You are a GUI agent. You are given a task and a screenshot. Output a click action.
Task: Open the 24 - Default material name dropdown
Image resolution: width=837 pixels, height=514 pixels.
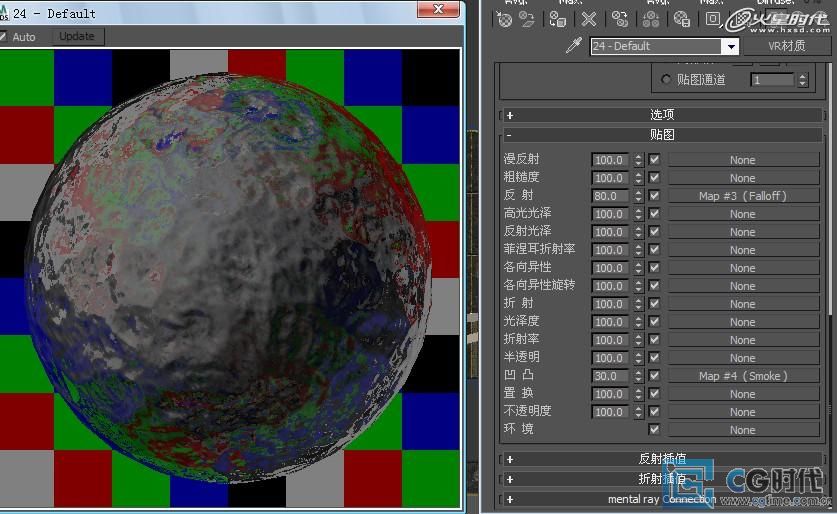[x=731, y=46]
